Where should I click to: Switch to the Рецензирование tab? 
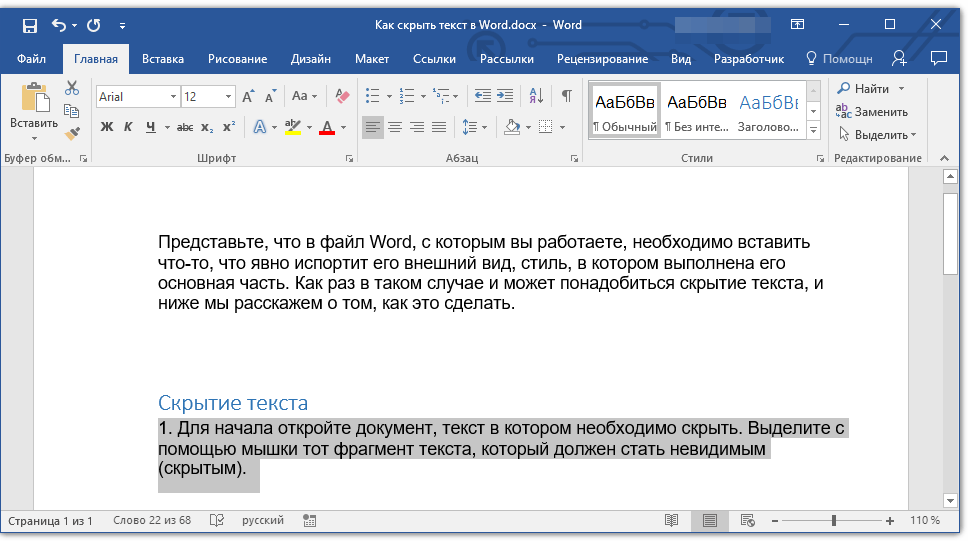click(602, 59)
